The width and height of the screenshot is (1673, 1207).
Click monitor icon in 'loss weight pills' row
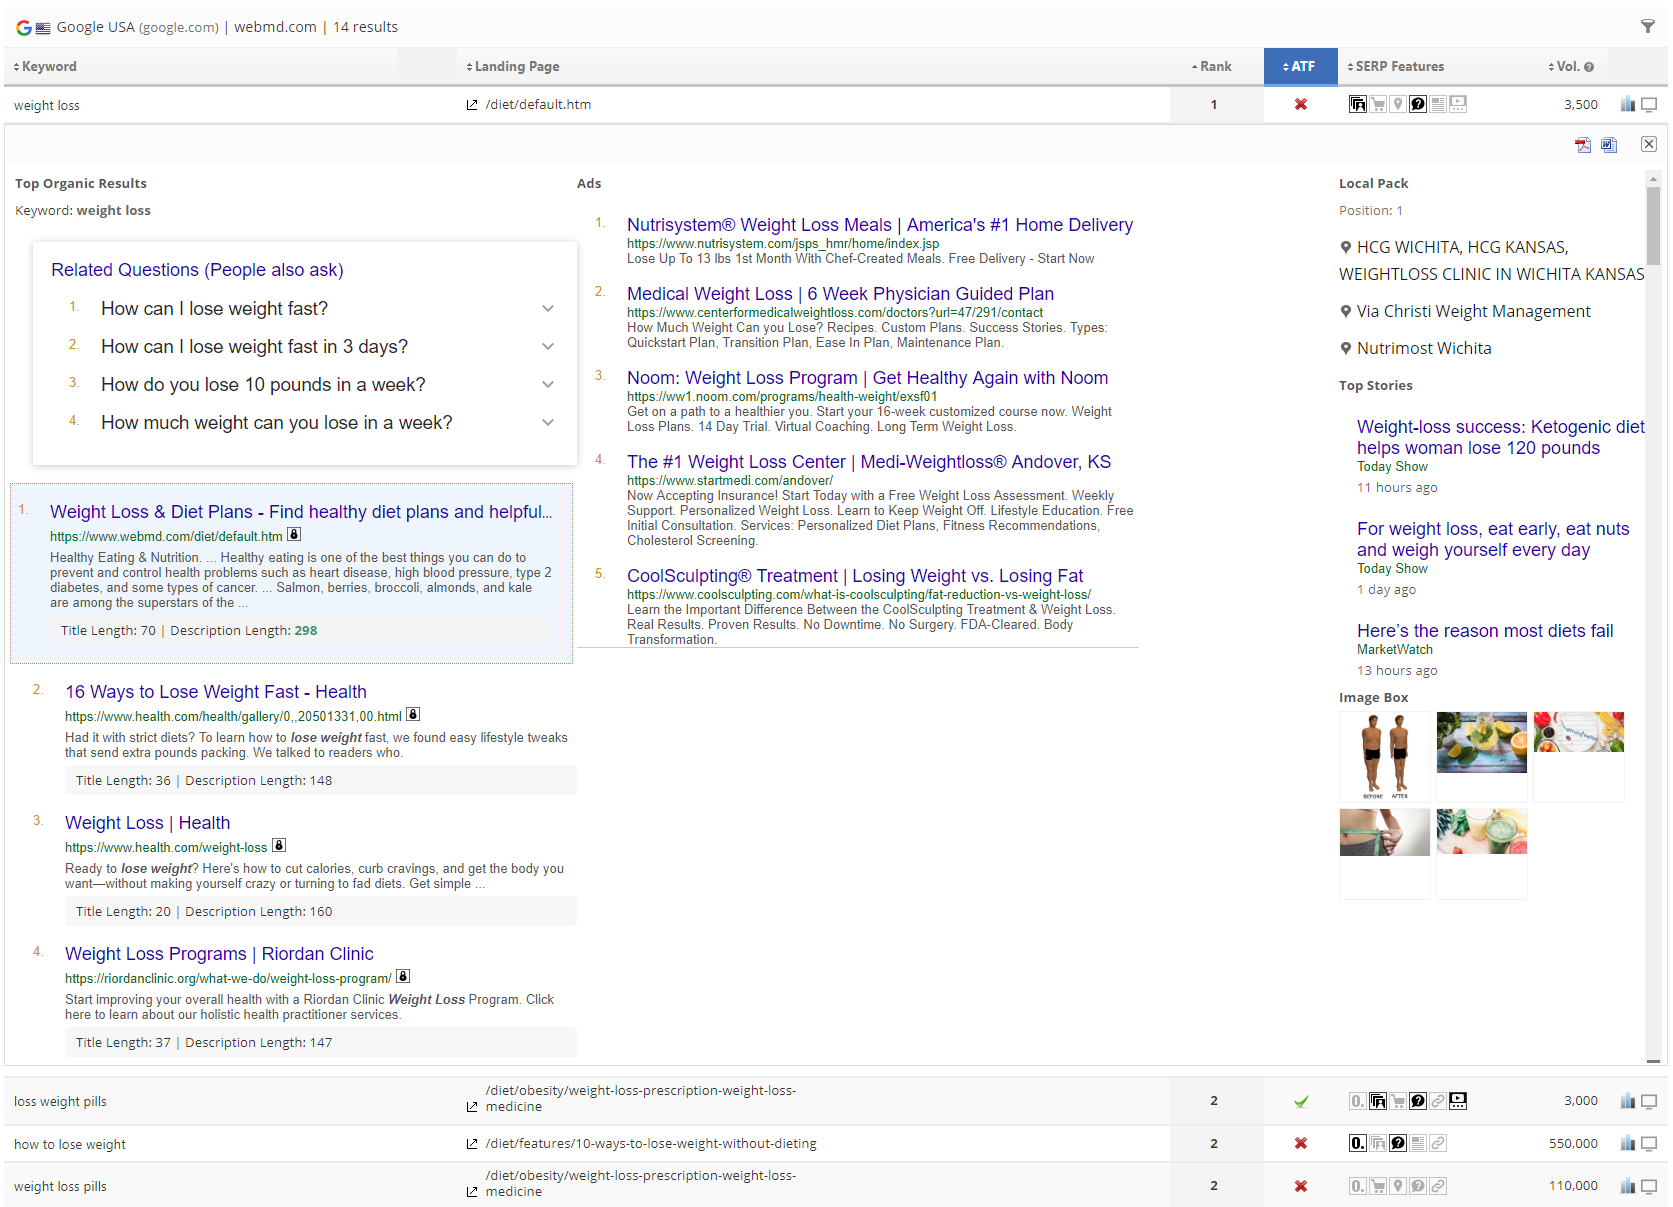[1649, 1101]
